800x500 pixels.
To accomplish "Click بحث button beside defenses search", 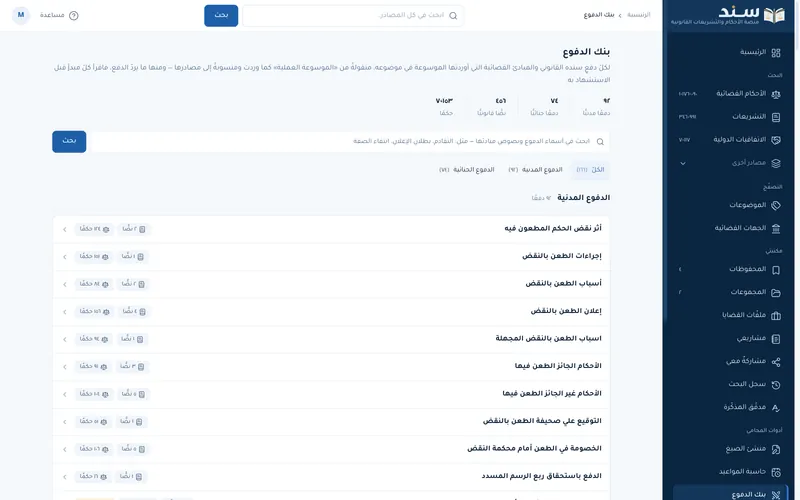I will tap(69, 141).
